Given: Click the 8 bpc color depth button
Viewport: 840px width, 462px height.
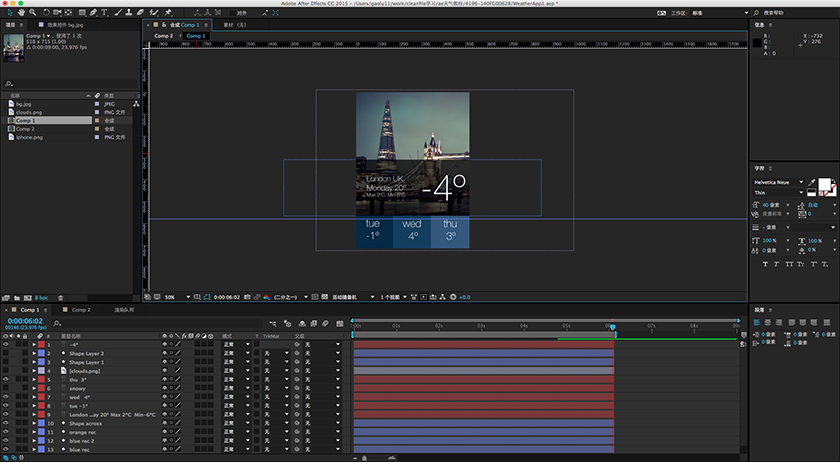Looking at the screenshot, I should (41, 298).
